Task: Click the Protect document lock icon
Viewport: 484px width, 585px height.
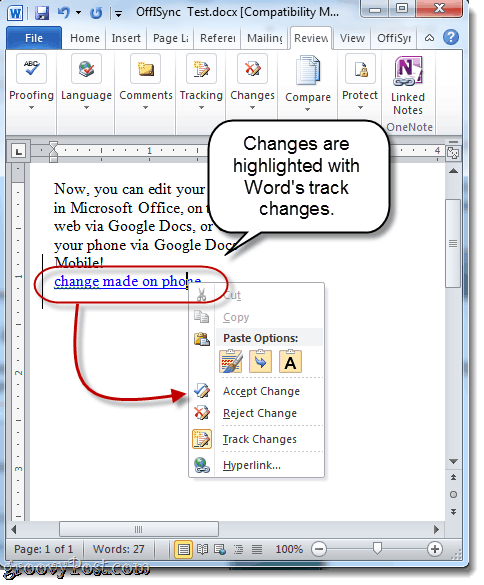Action: coord(360,68)
